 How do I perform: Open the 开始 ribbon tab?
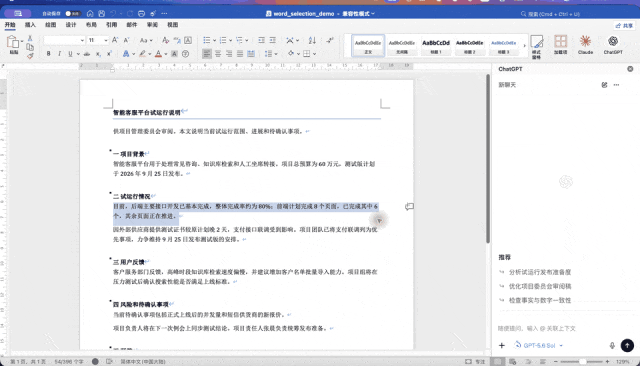point(10,25)
